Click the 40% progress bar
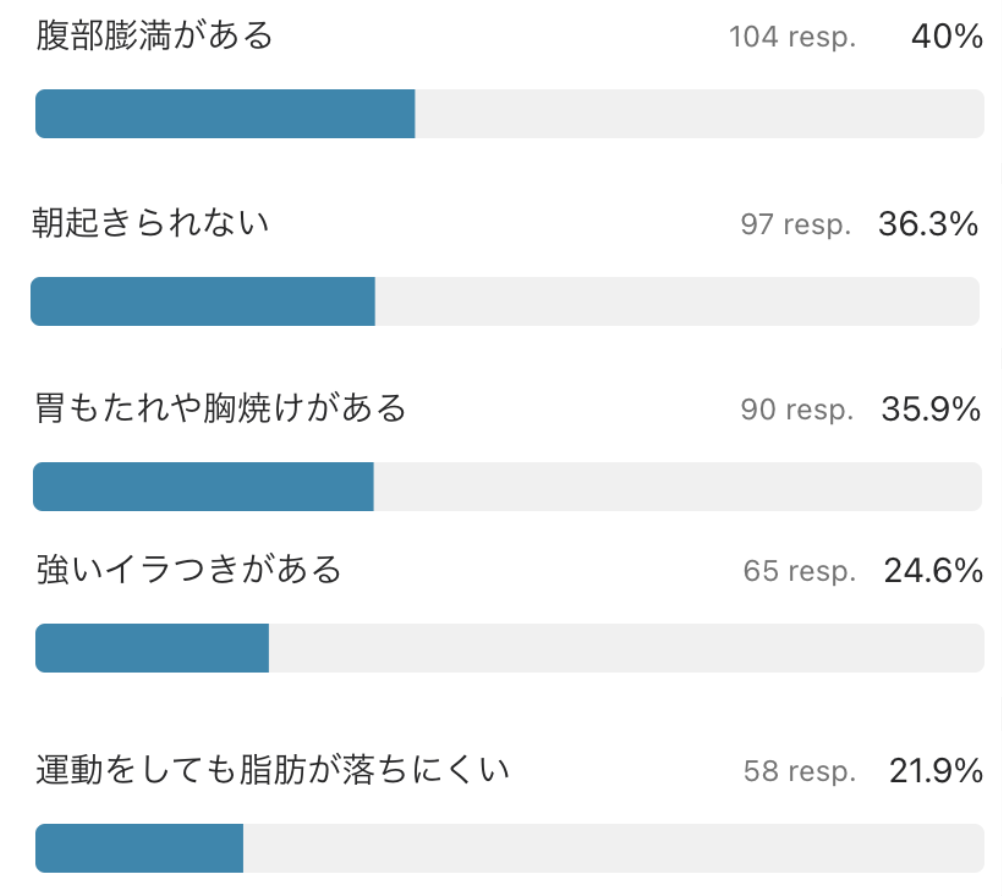 [509, 114]
